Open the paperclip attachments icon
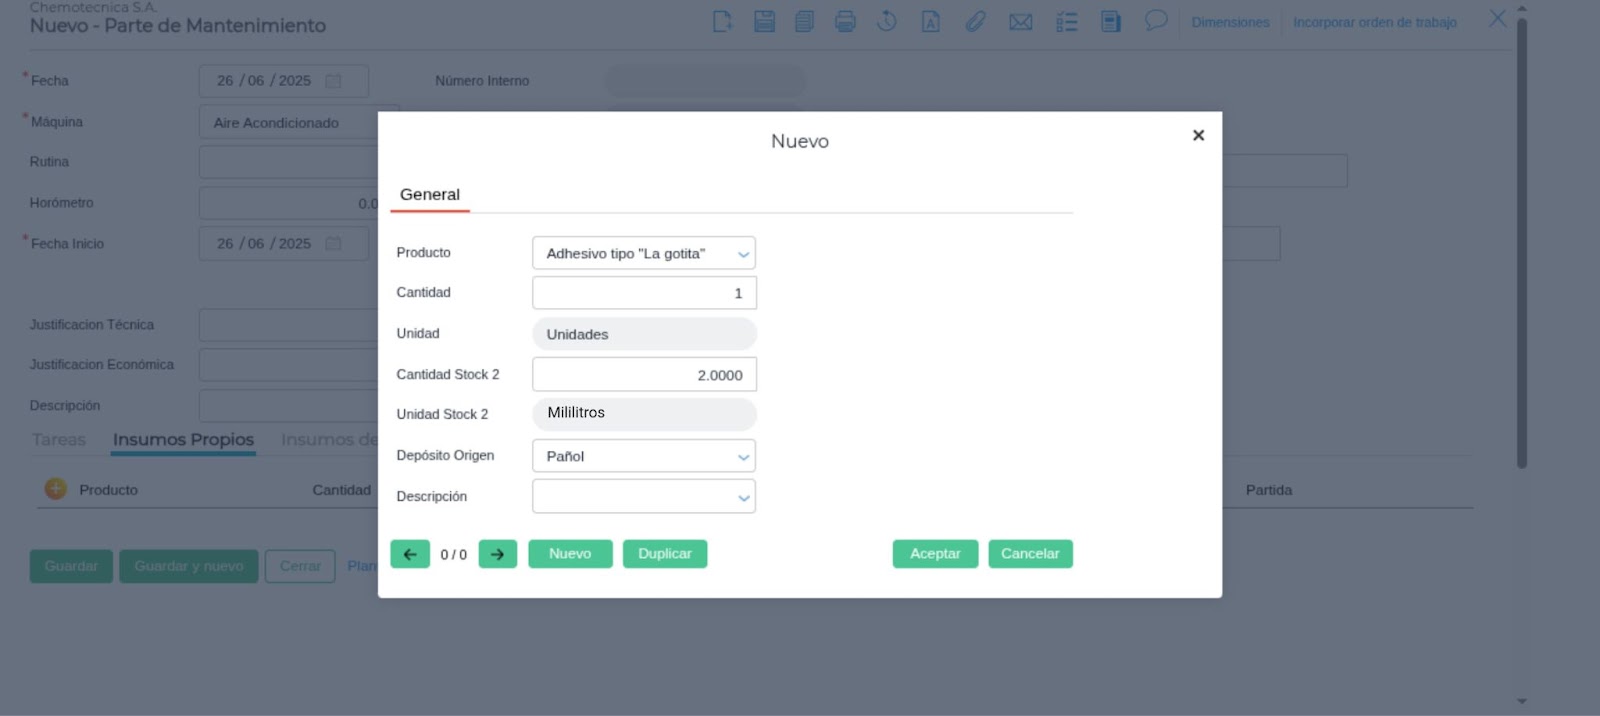This screenshot has height=716, width=1600. (x=975, y=21)
